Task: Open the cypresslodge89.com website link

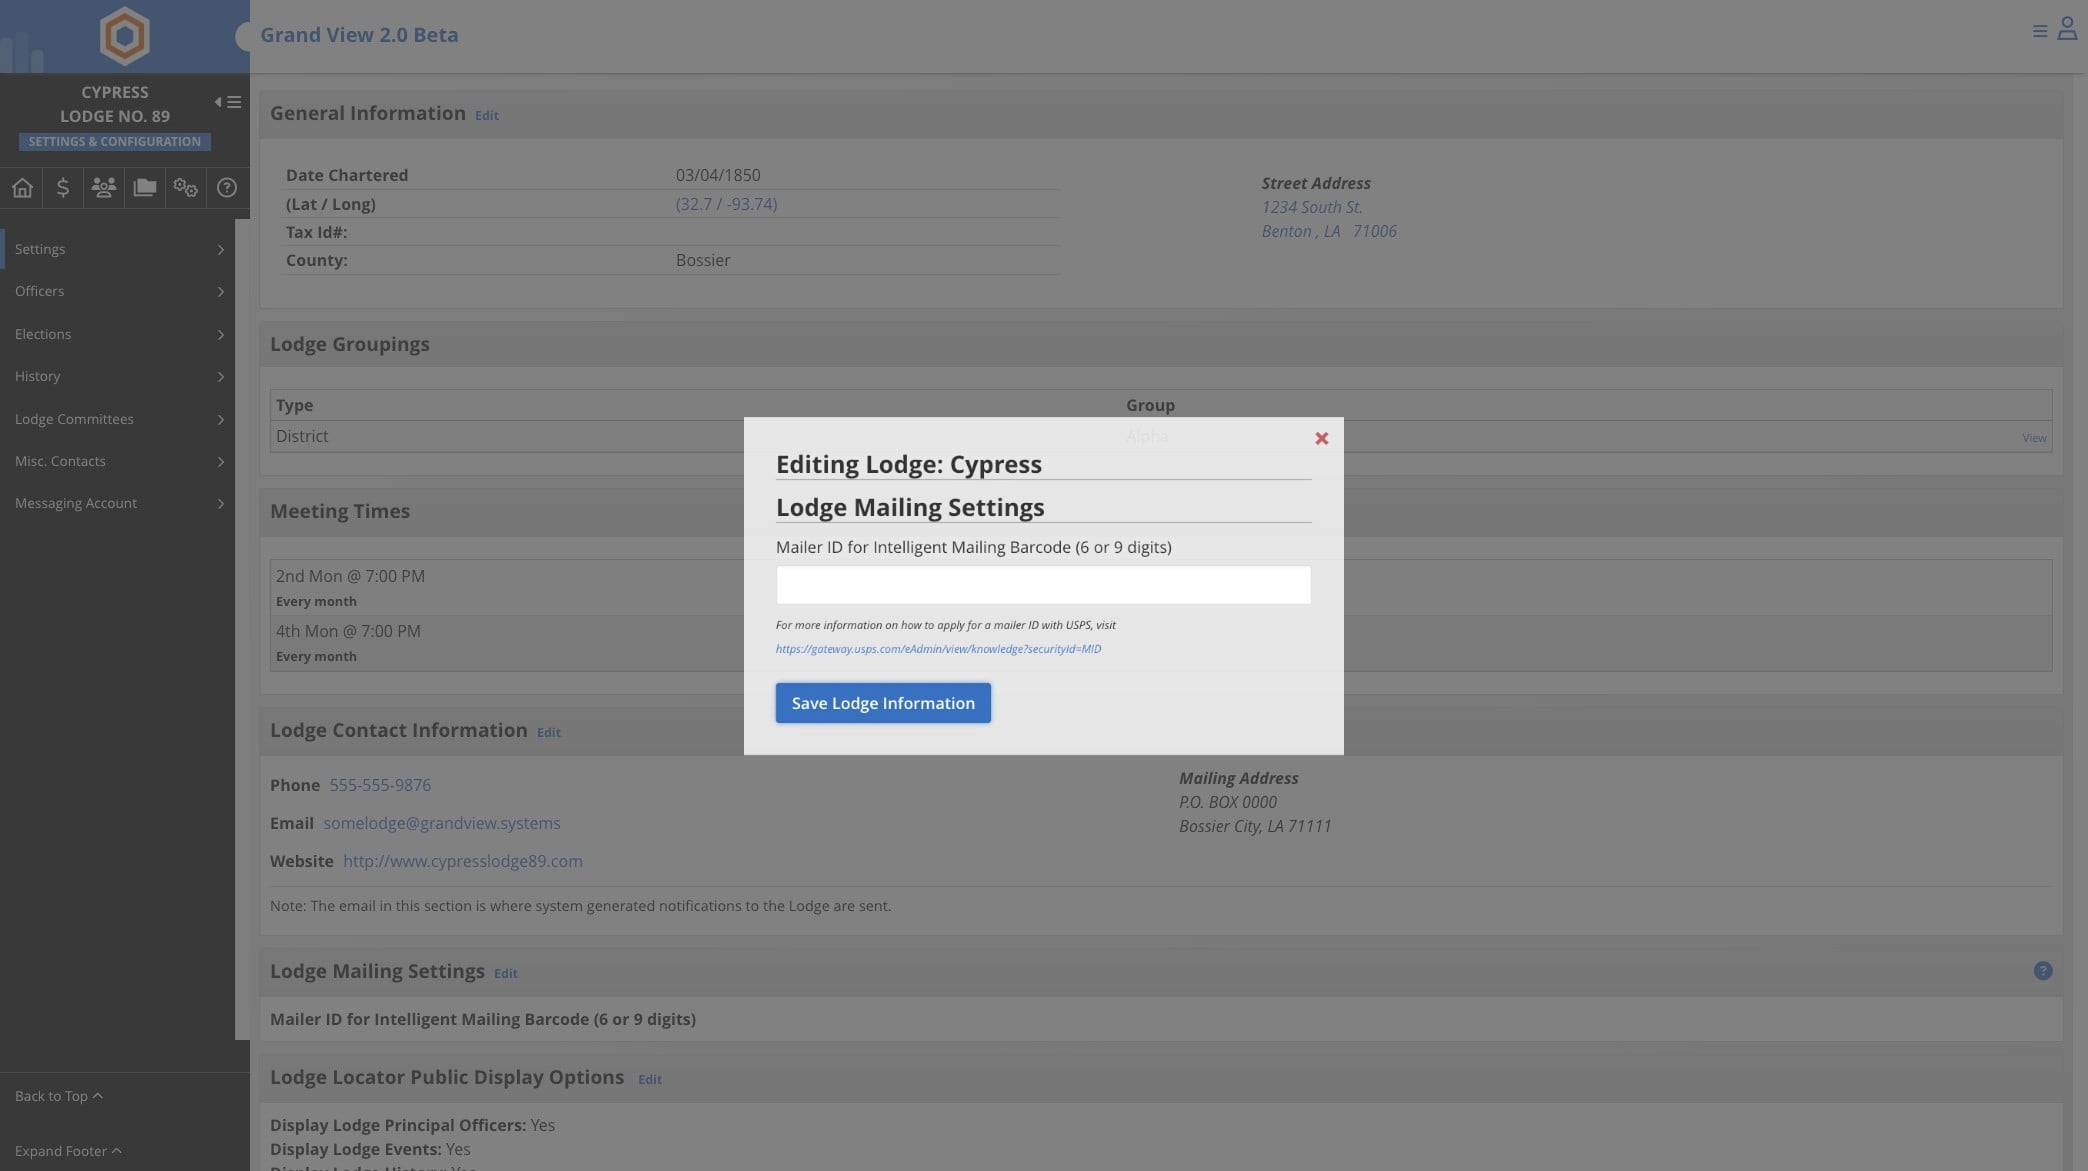Action: (x=462, y=861)
